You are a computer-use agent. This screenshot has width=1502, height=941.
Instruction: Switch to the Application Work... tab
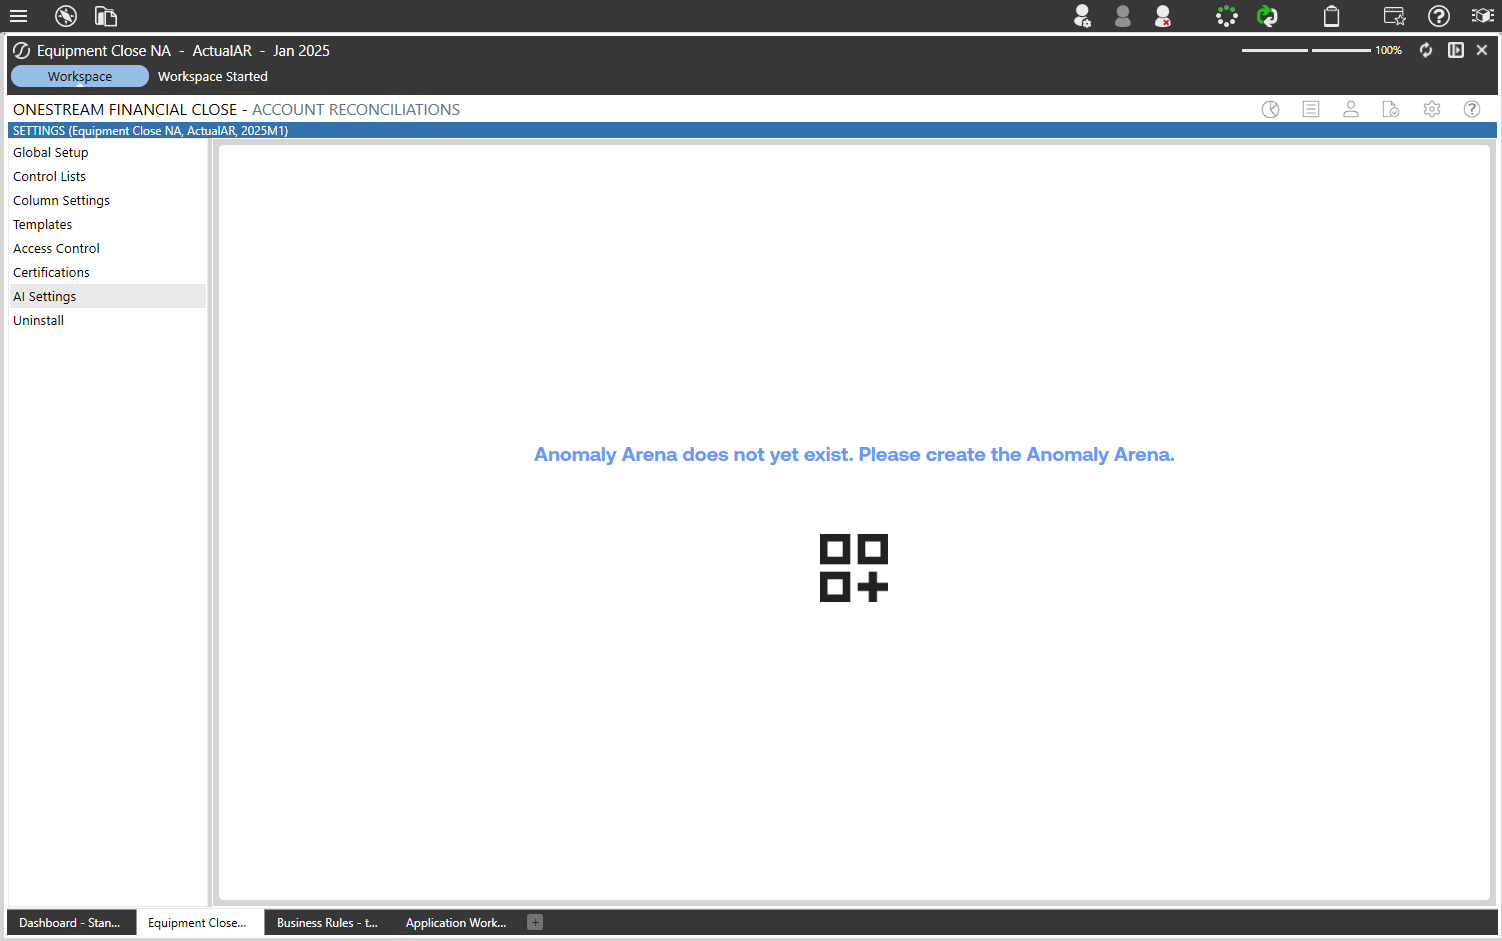click(456, 922)
